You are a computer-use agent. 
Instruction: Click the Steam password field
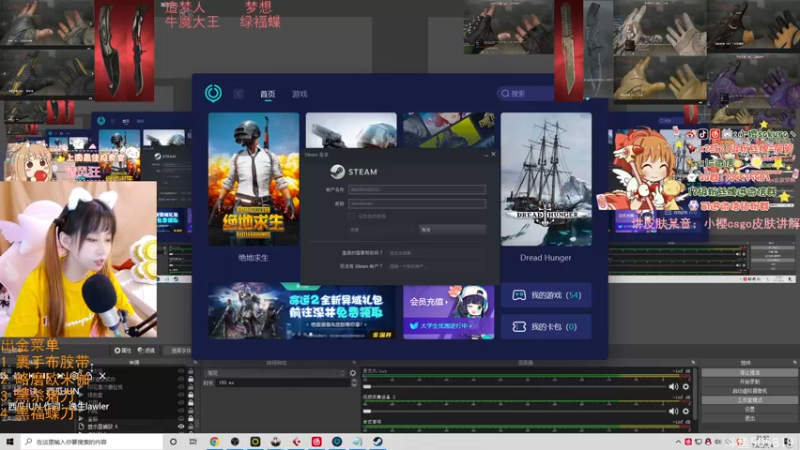click(x=417, y=204)
